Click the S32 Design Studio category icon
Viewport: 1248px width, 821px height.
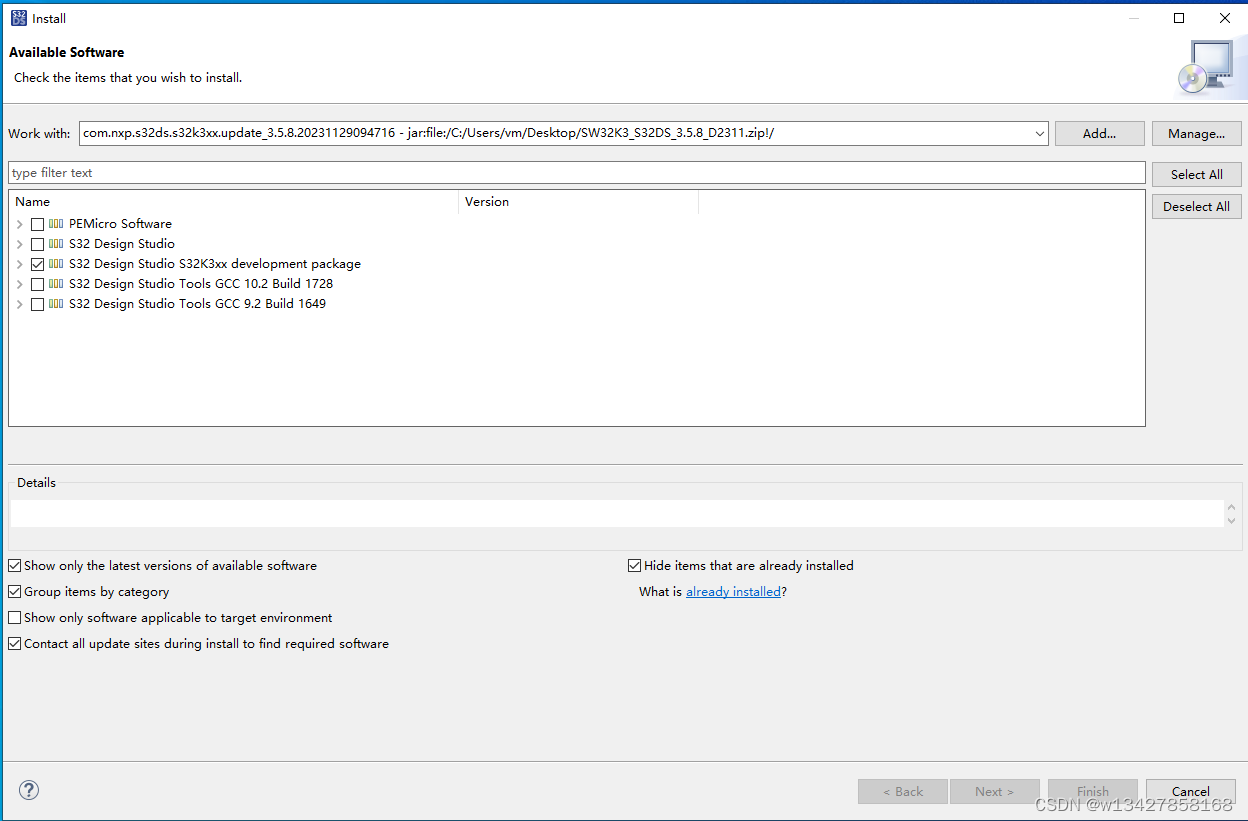click(56, 244)
